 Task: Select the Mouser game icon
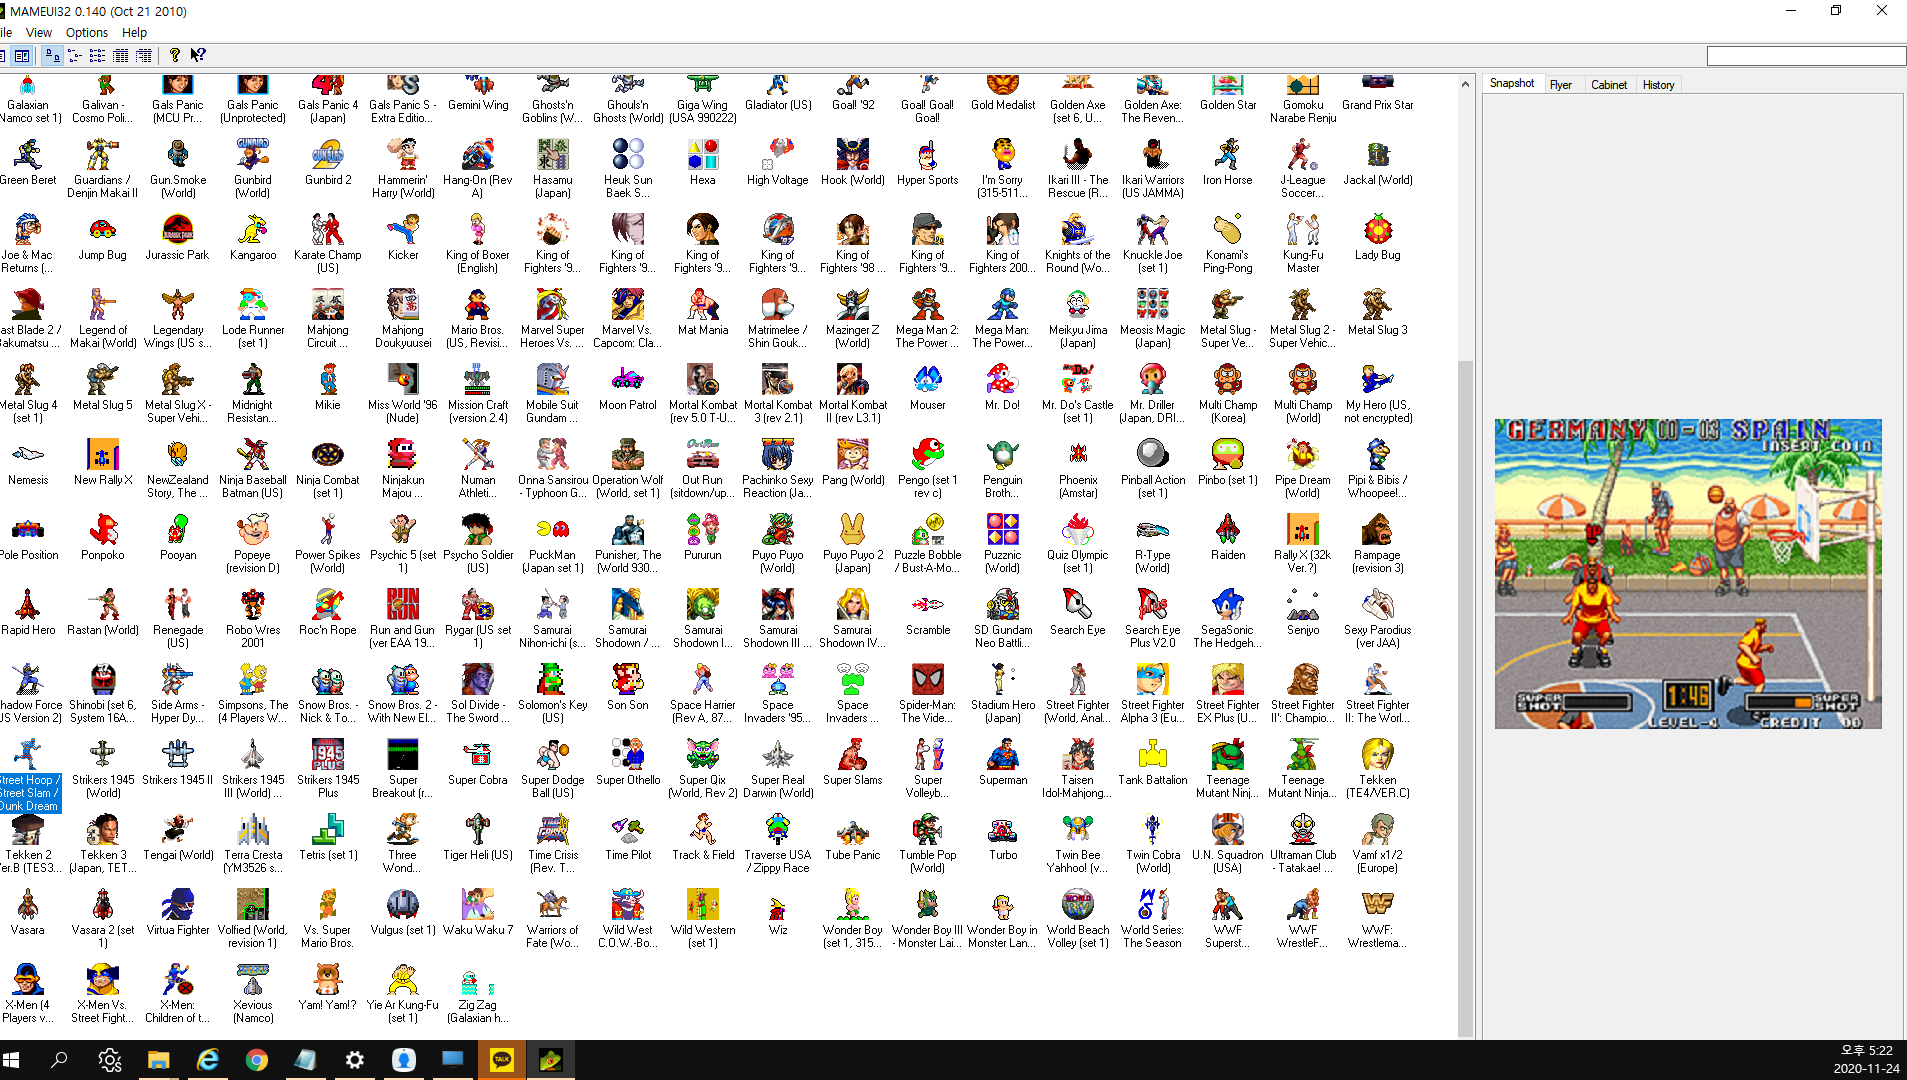[928, 380]
